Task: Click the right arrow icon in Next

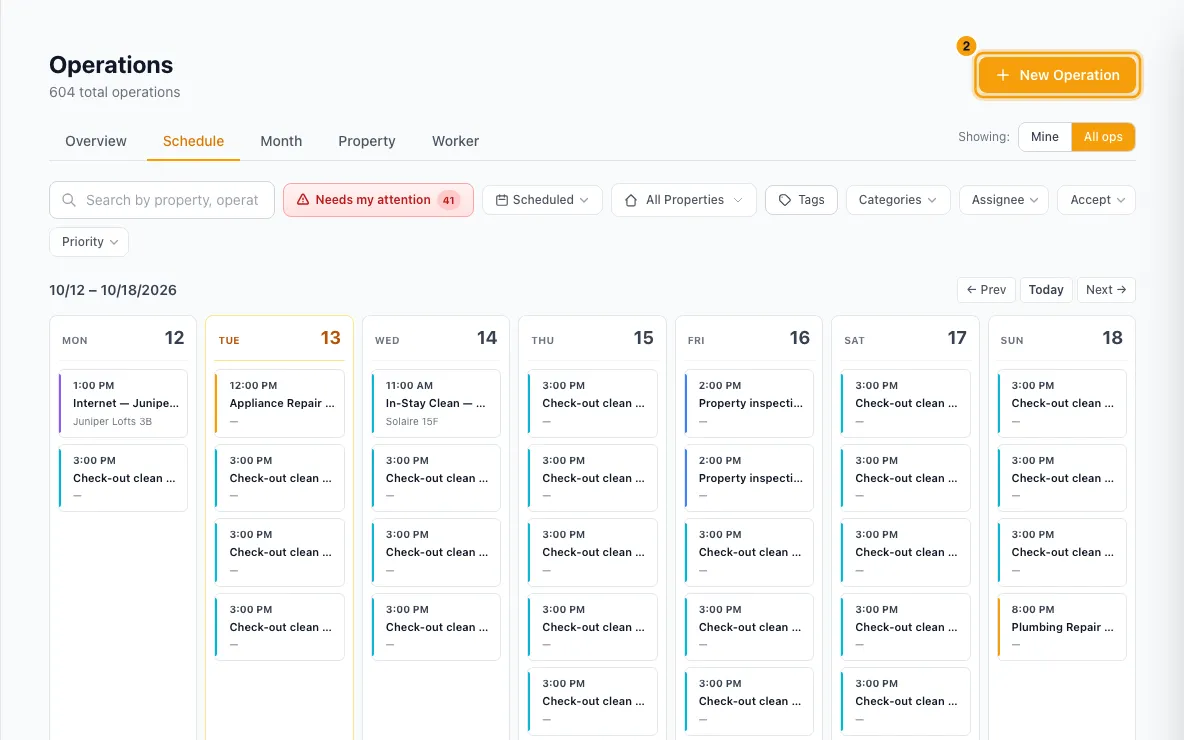Action: (x=1121, y=290)
